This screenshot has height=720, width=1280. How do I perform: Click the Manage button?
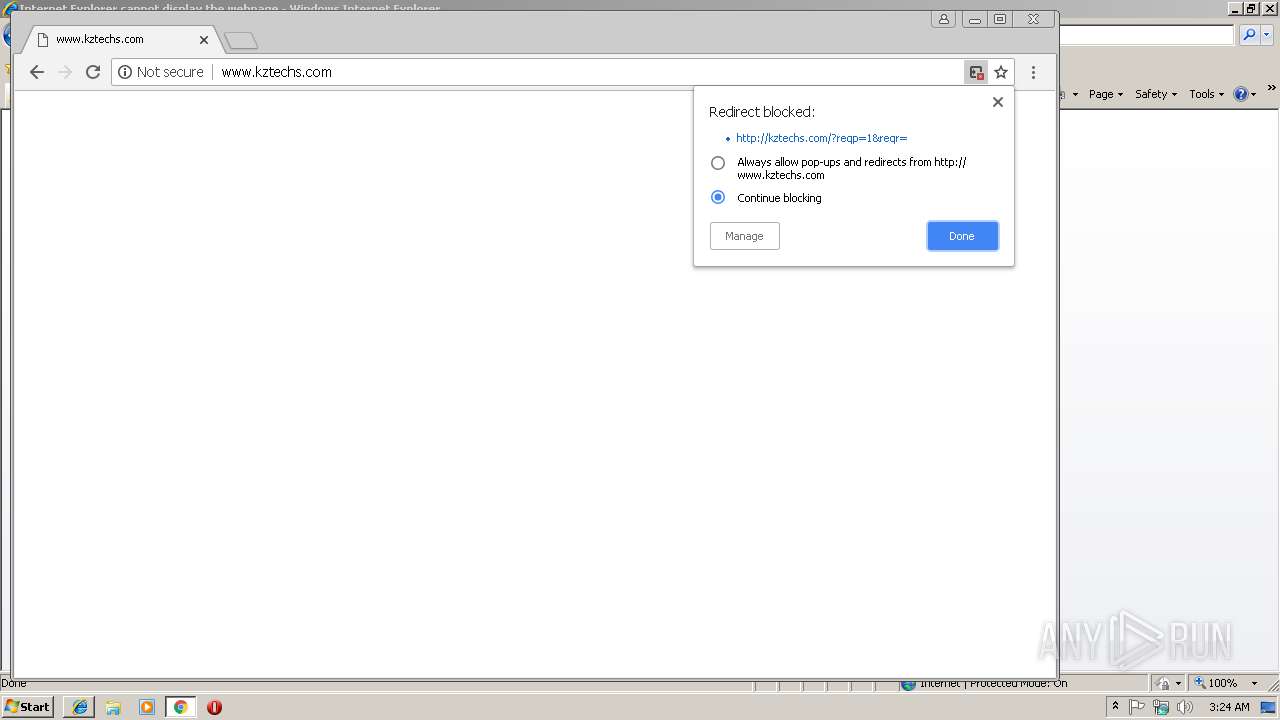744,236
